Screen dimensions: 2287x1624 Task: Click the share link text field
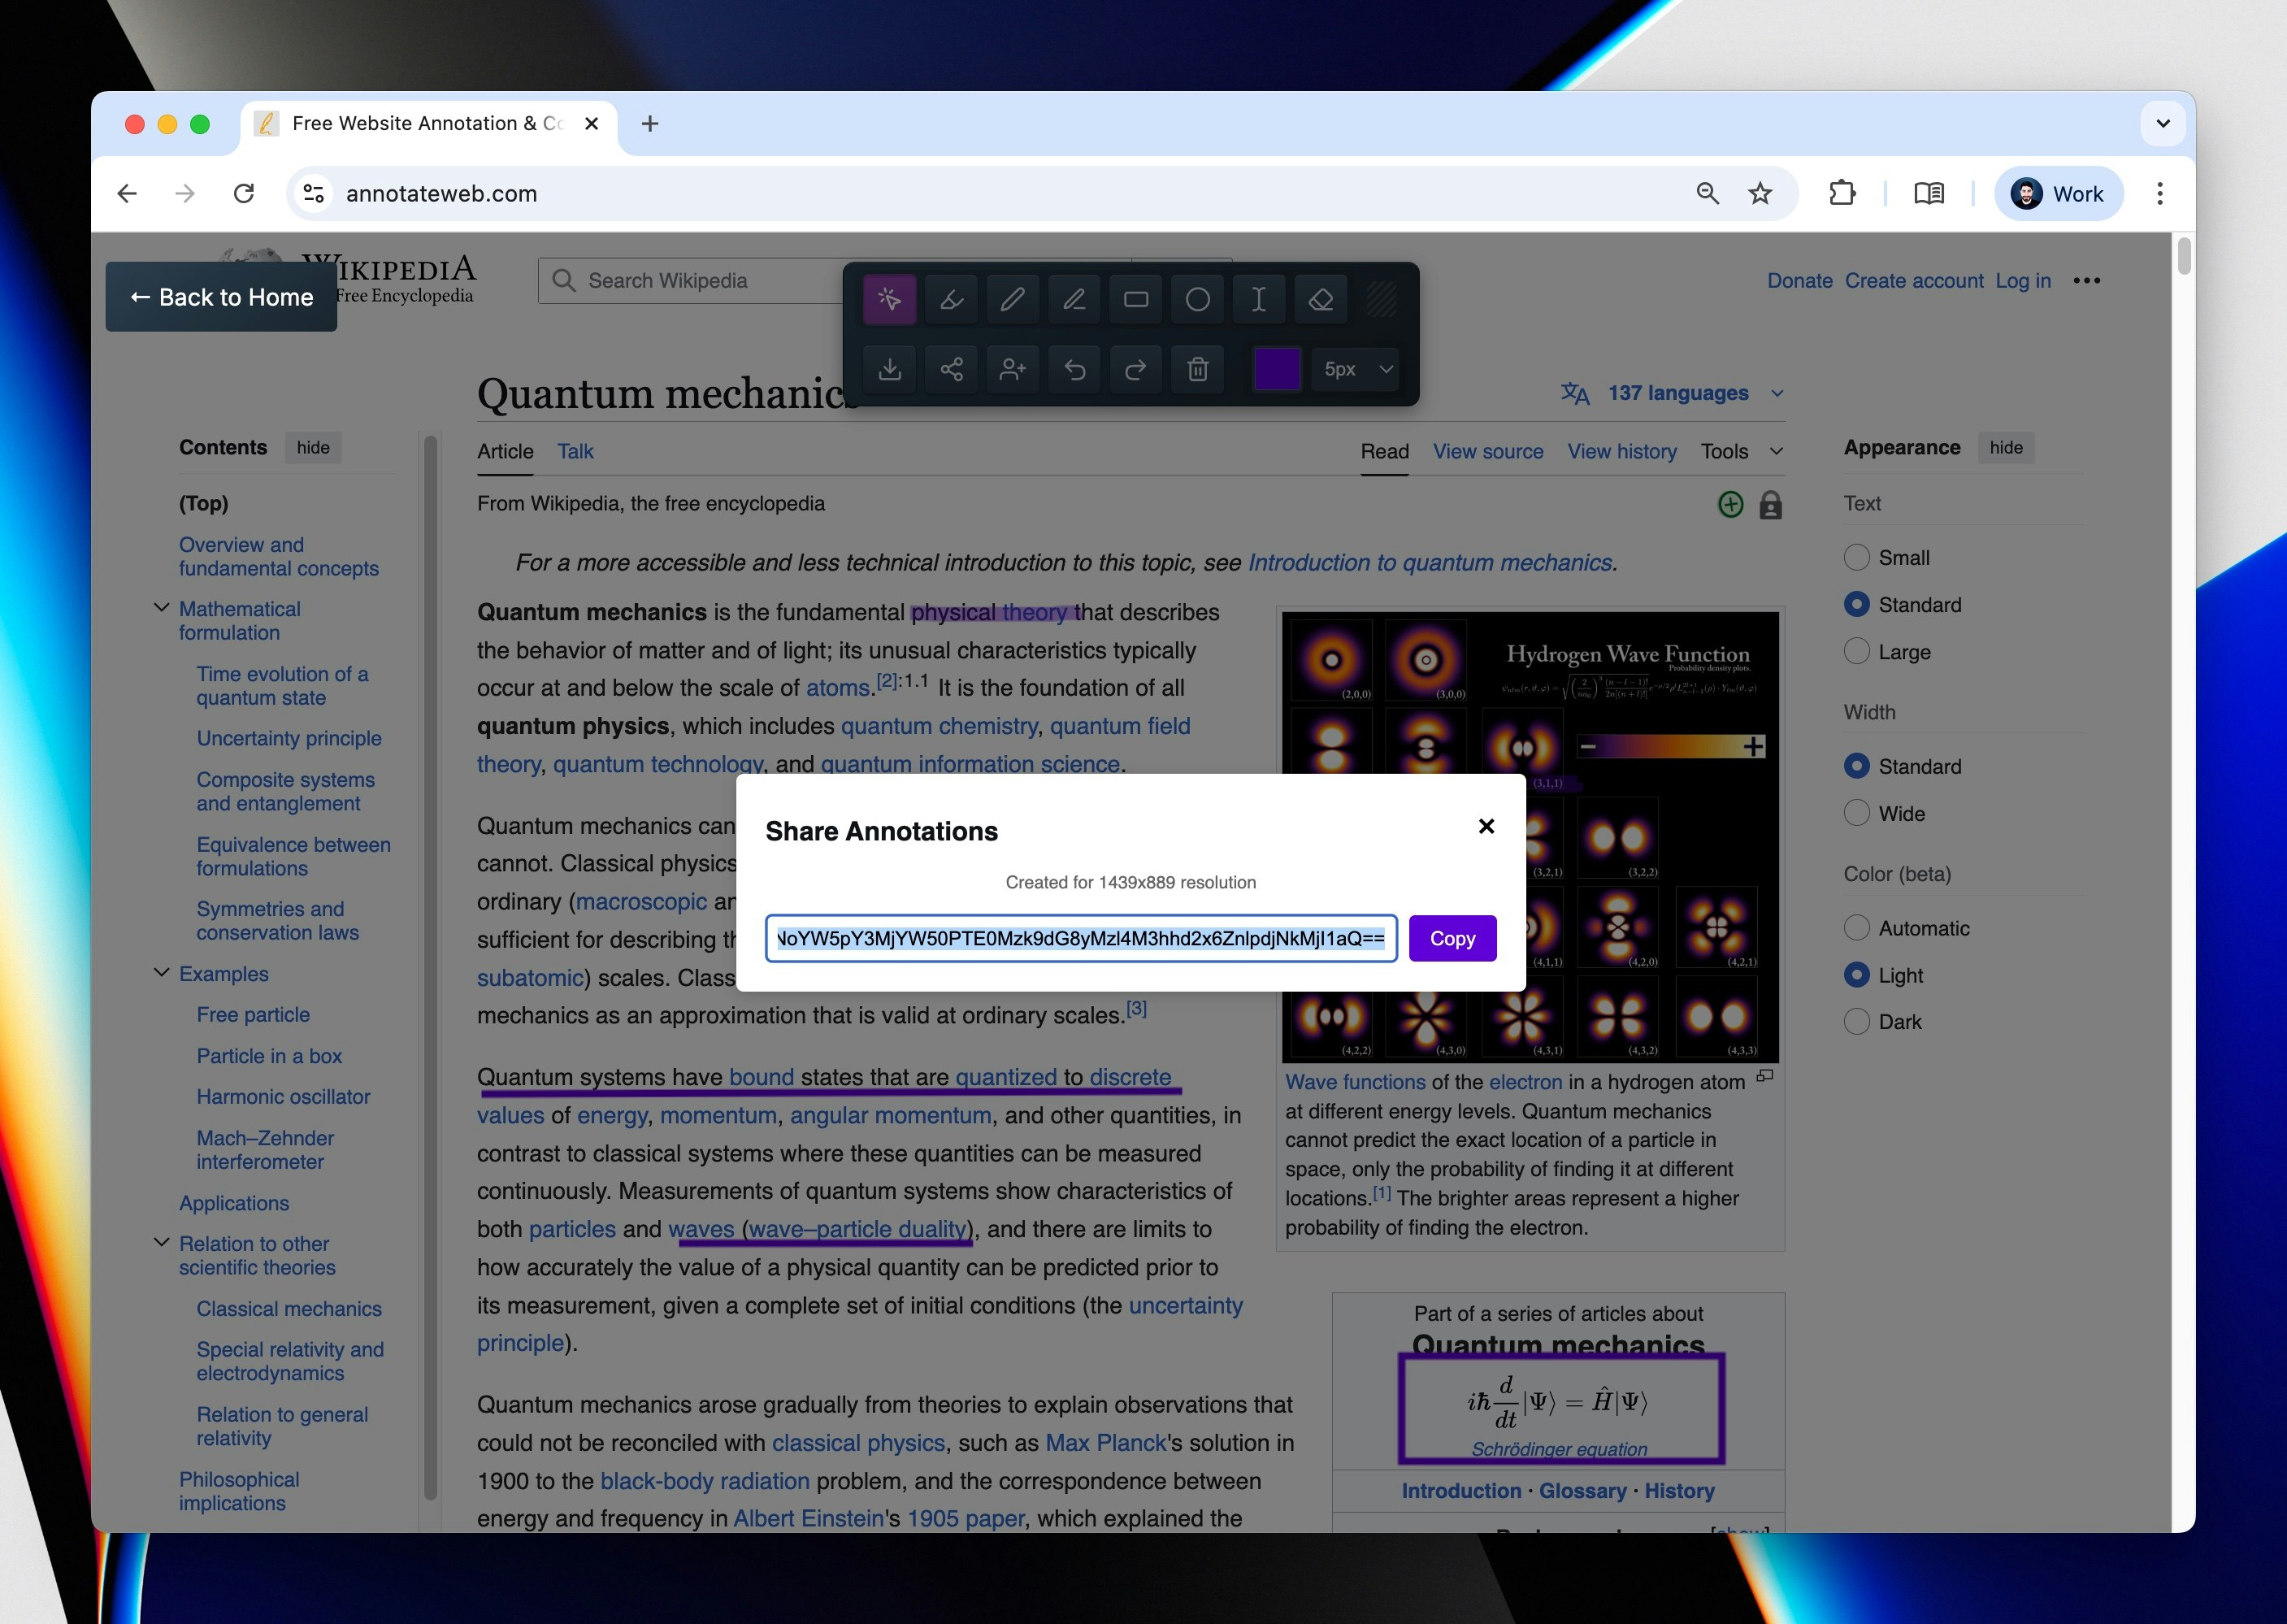(1081, 939)
